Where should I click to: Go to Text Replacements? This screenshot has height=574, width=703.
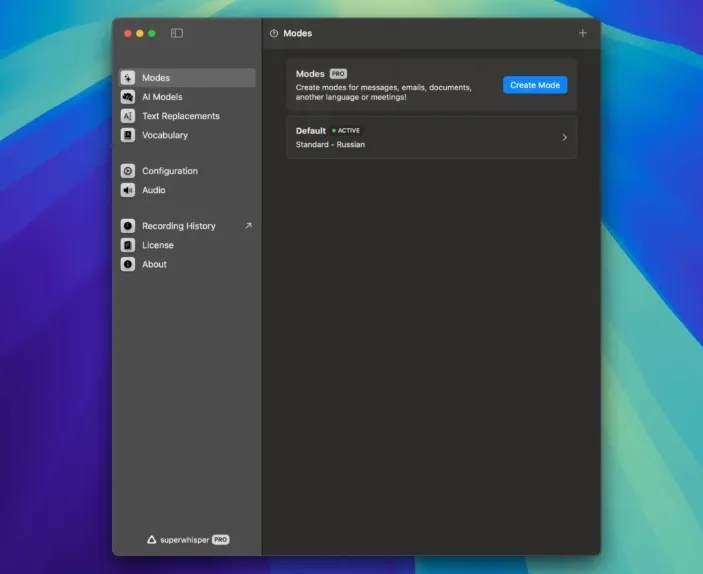[x=181, y=116]
